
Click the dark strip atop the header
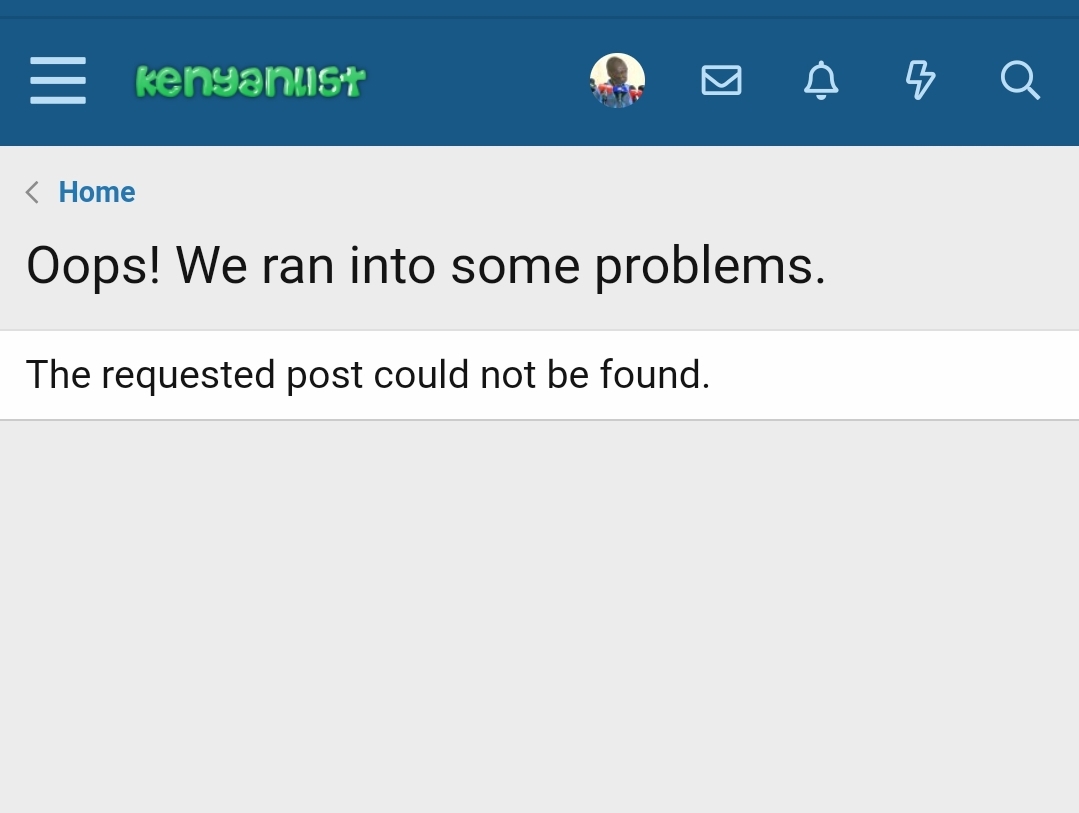pos(540,8)
